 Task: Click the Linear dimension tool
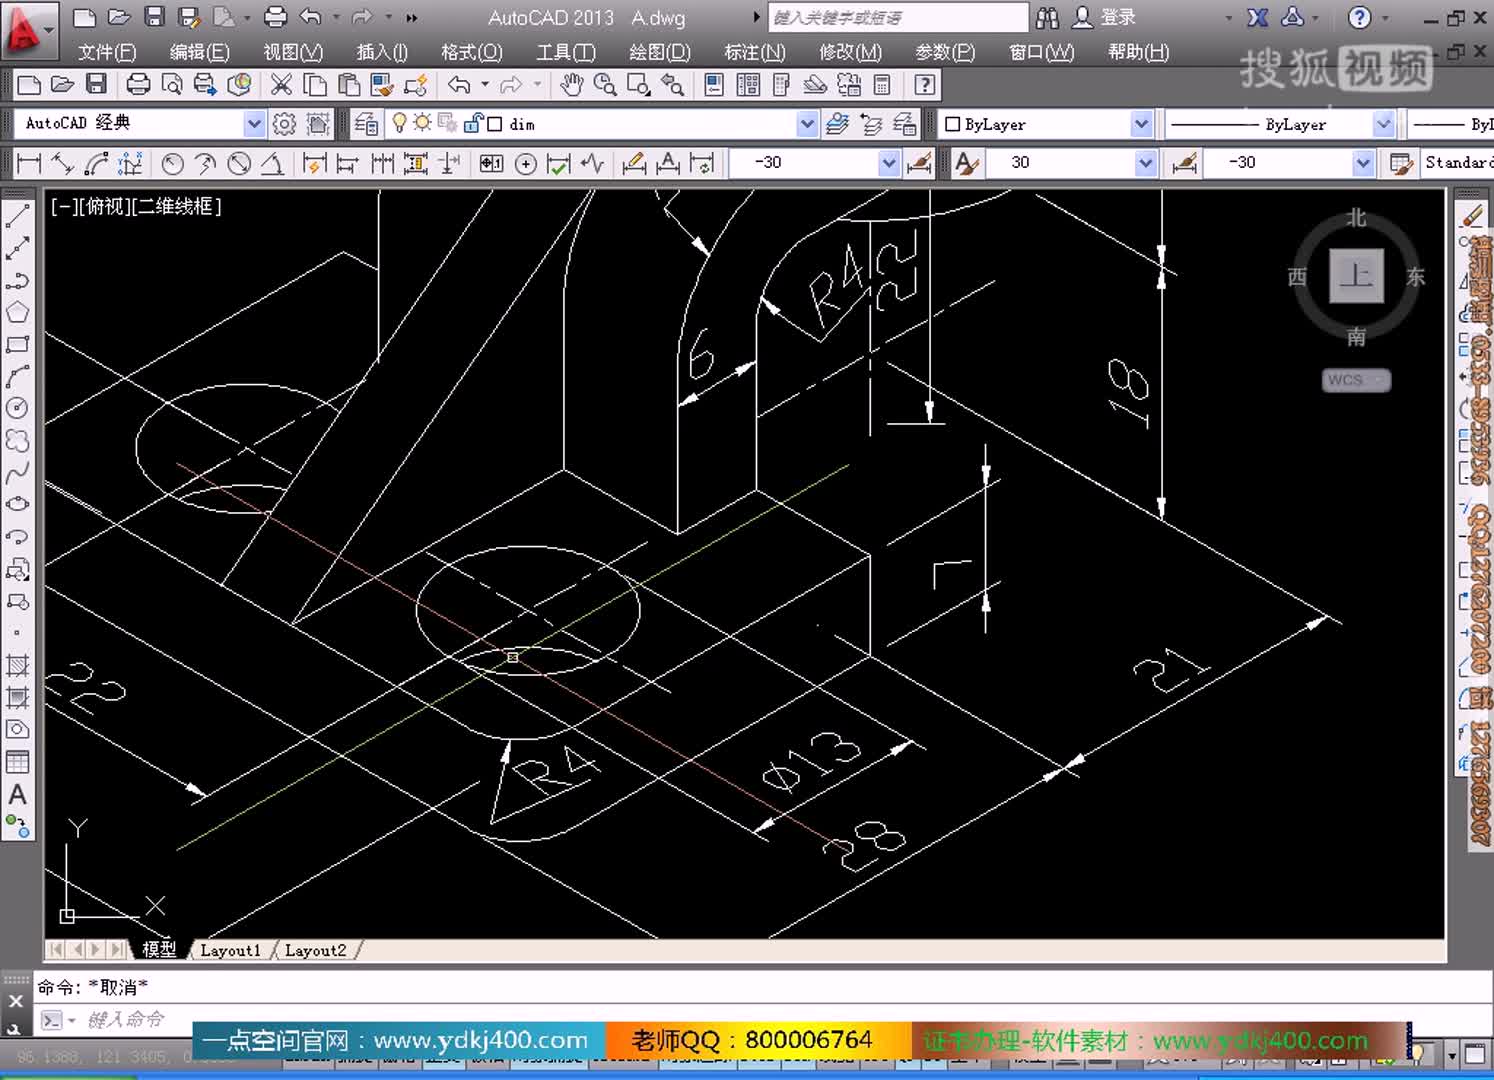[x=29, y=163]
